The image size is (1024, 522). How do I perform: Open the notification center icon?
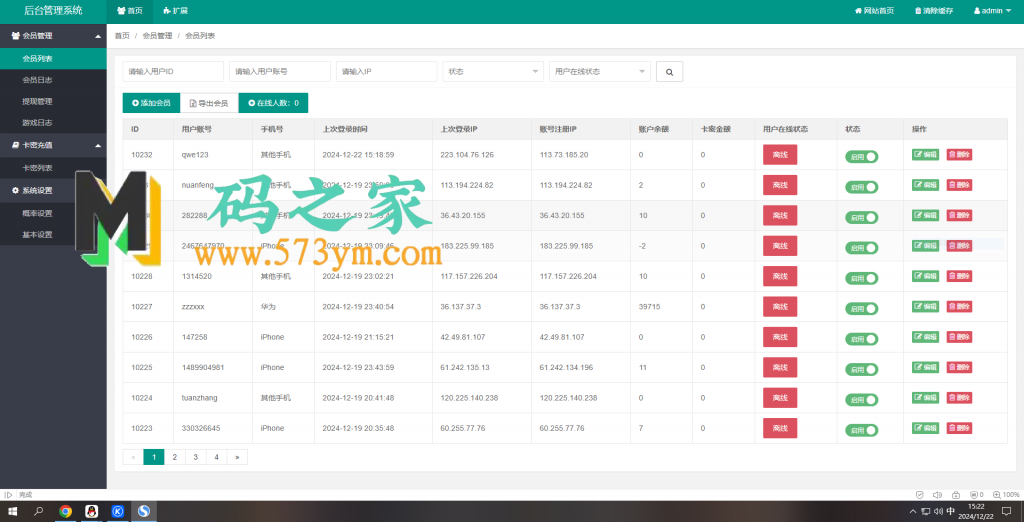(1006, 512)
